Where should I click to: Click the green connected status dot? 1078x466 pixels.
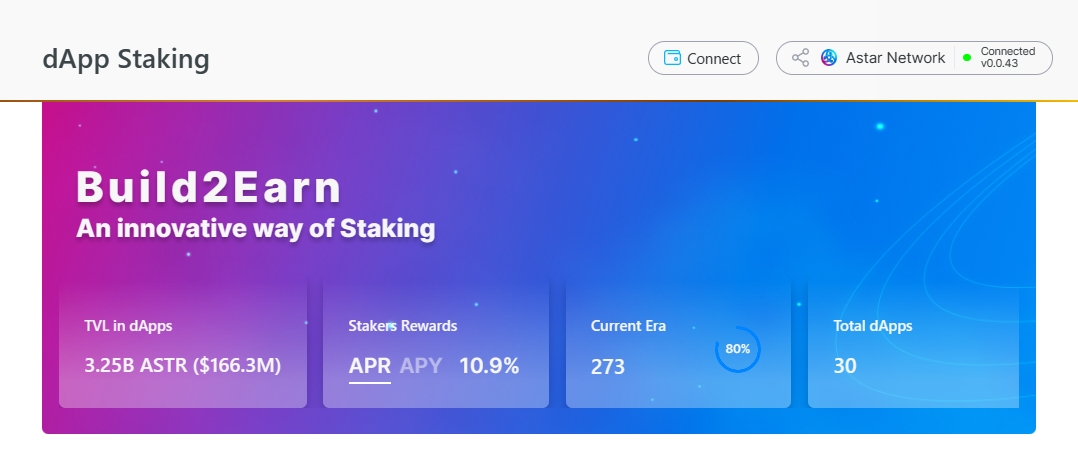[967, 58]
